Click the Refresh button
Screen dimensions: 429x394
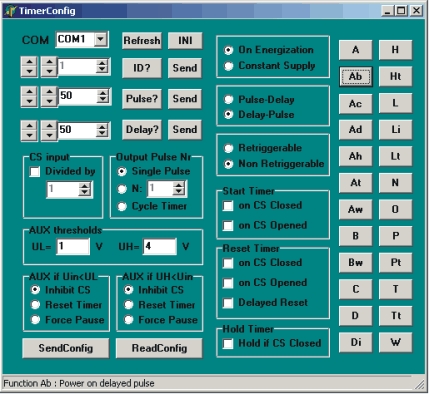pyautogui.click(x=142, y=41)
